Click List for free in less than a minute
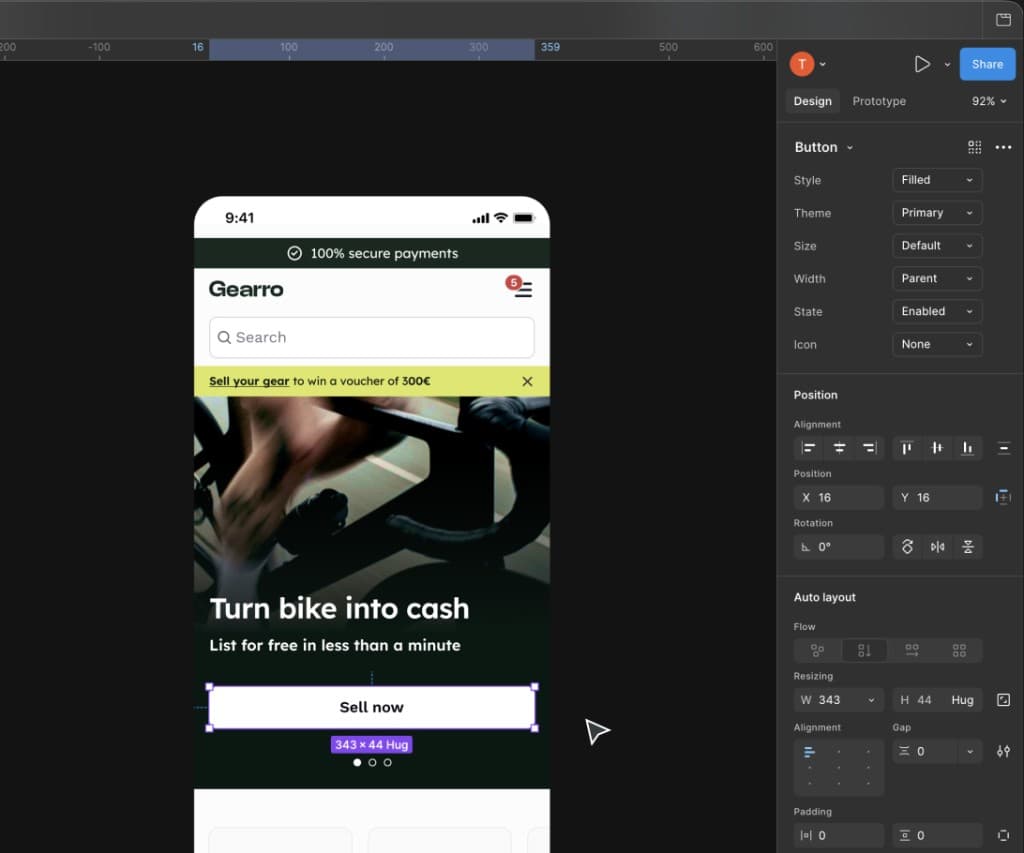This screenshot has height=853, width=1024. 335,645
